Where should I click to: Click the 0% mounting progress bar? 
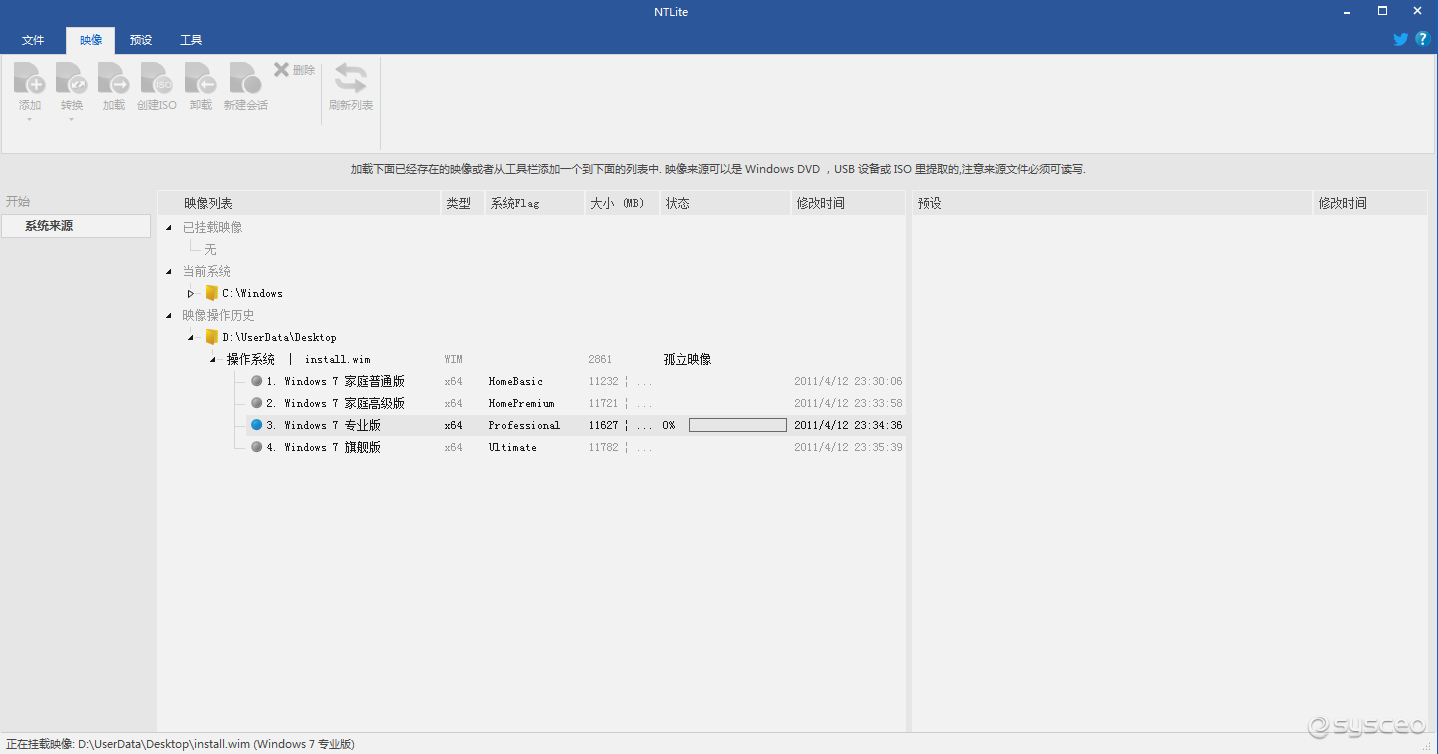pos(738,425)
